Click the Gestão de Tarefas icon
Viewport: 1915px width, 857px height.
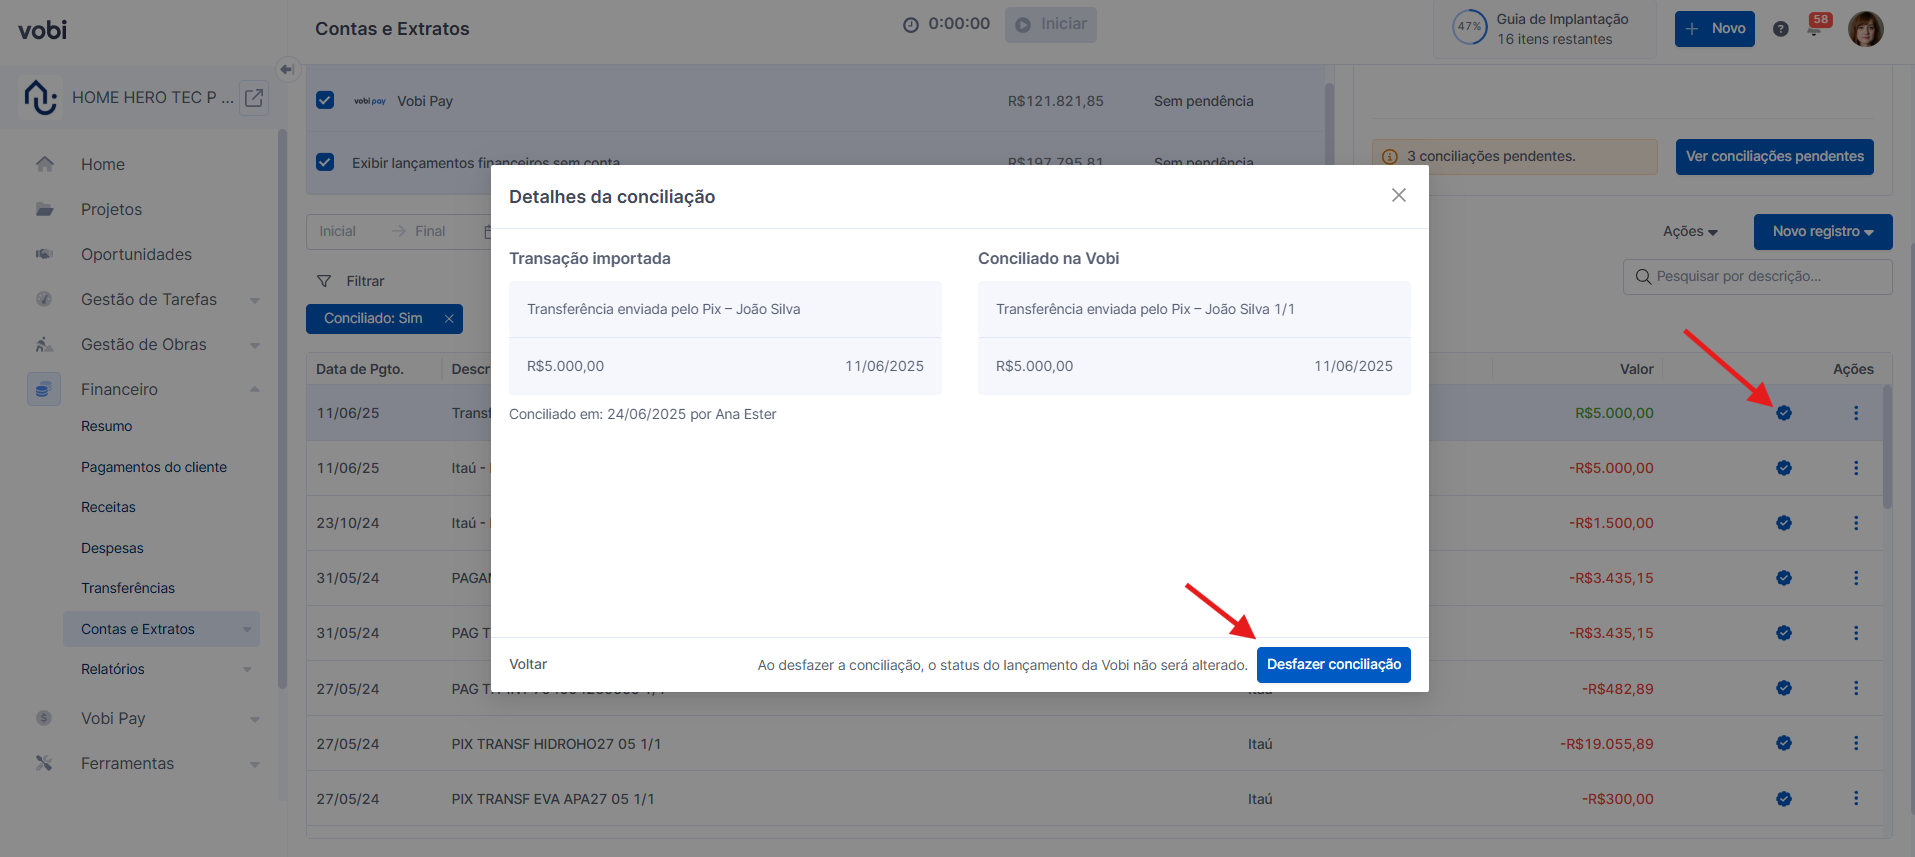point(44,299)
